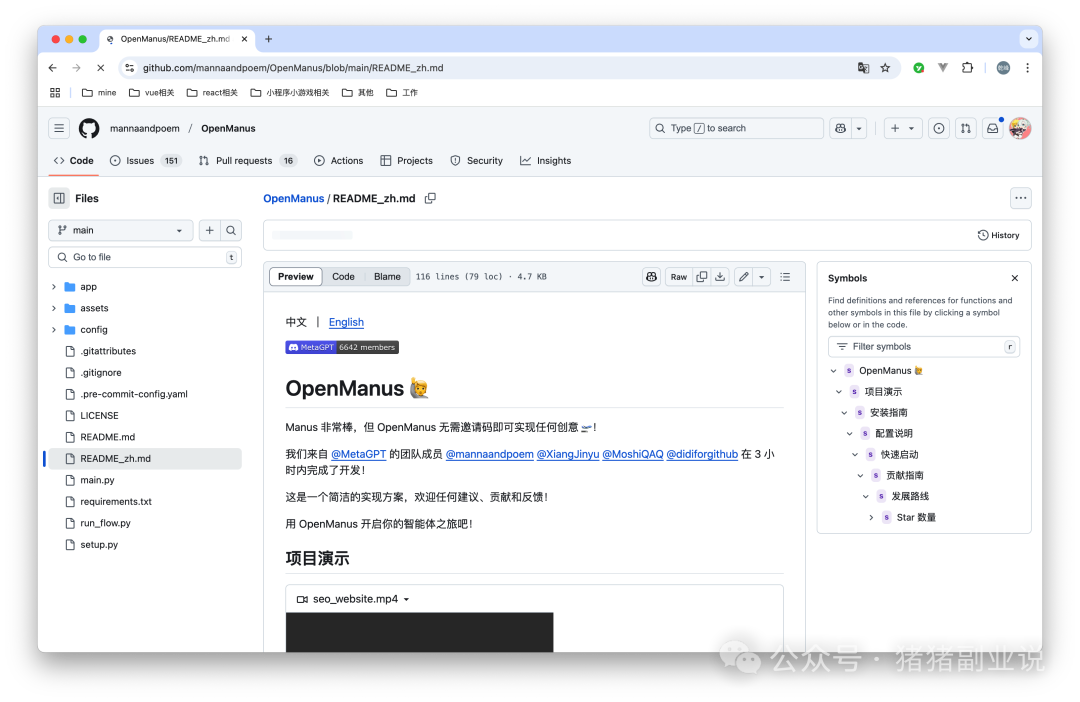Open the Projects tab

406,161
